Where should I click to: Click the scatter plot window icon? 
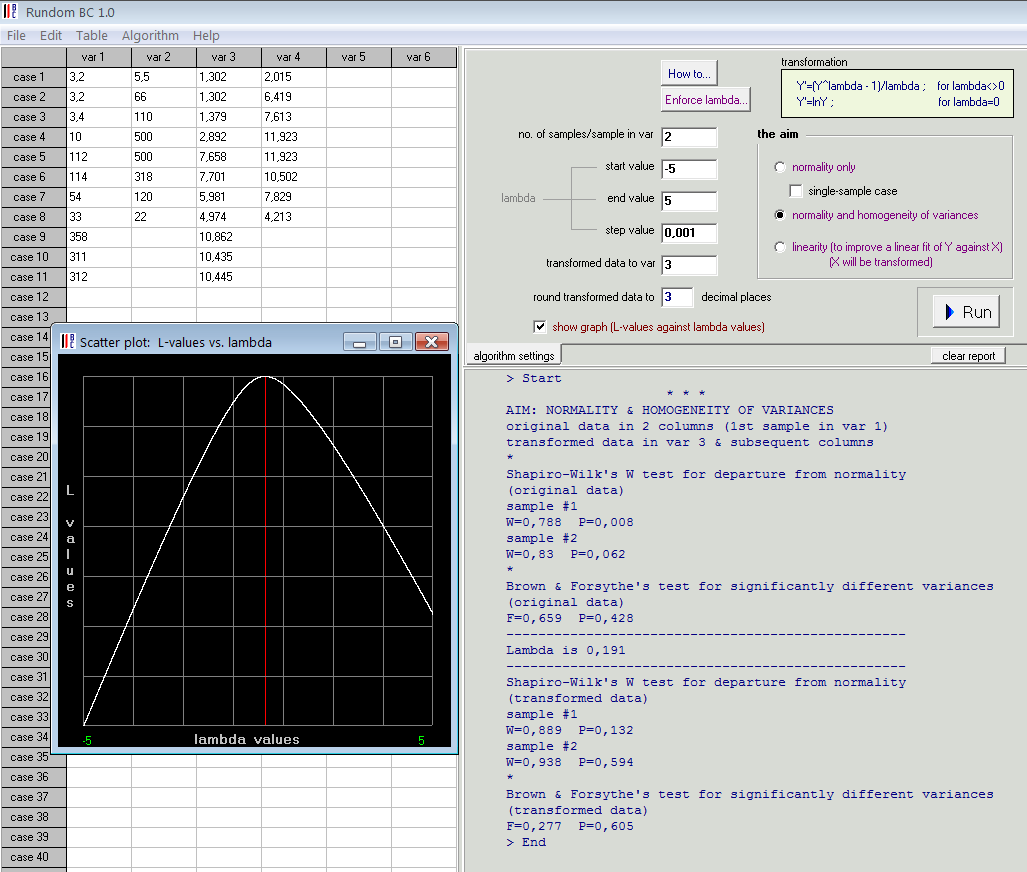69,342
